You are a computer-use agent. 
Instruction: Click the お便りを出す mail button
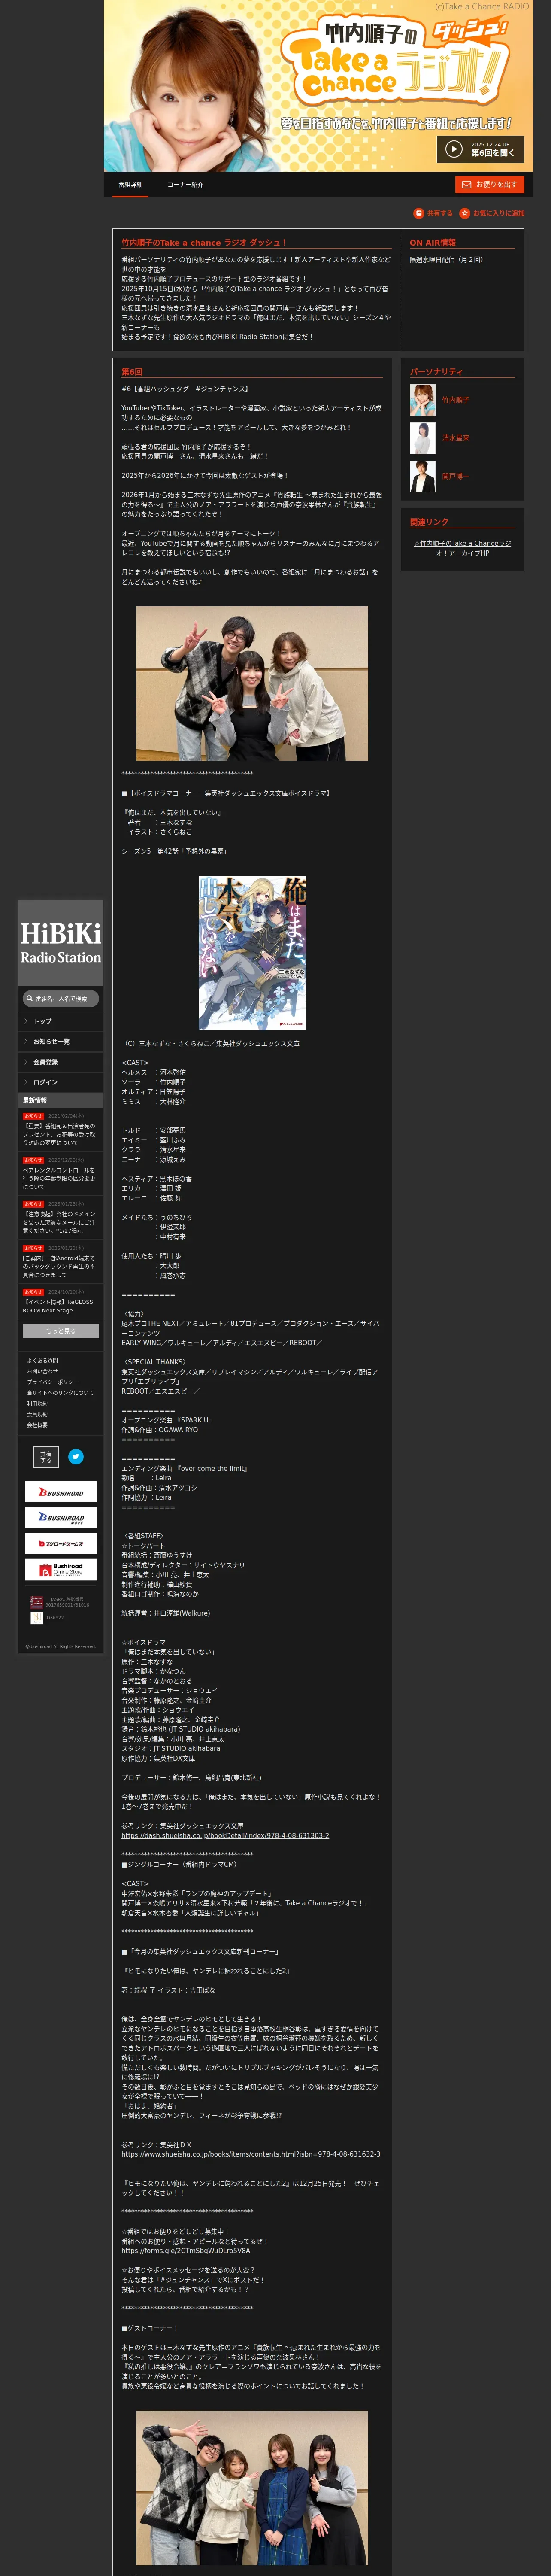(x=490, y=185)
